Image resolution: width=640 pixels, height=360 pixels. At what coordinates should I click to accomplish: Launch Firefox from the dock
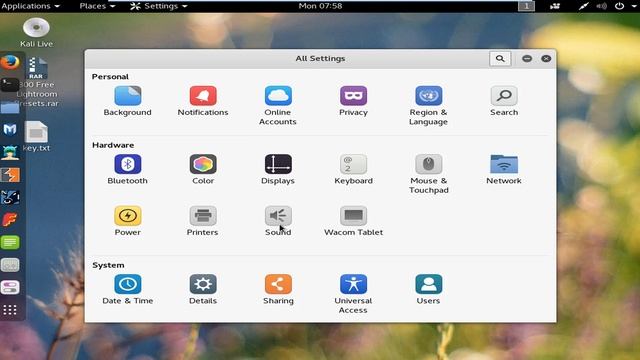coord(10,63)
